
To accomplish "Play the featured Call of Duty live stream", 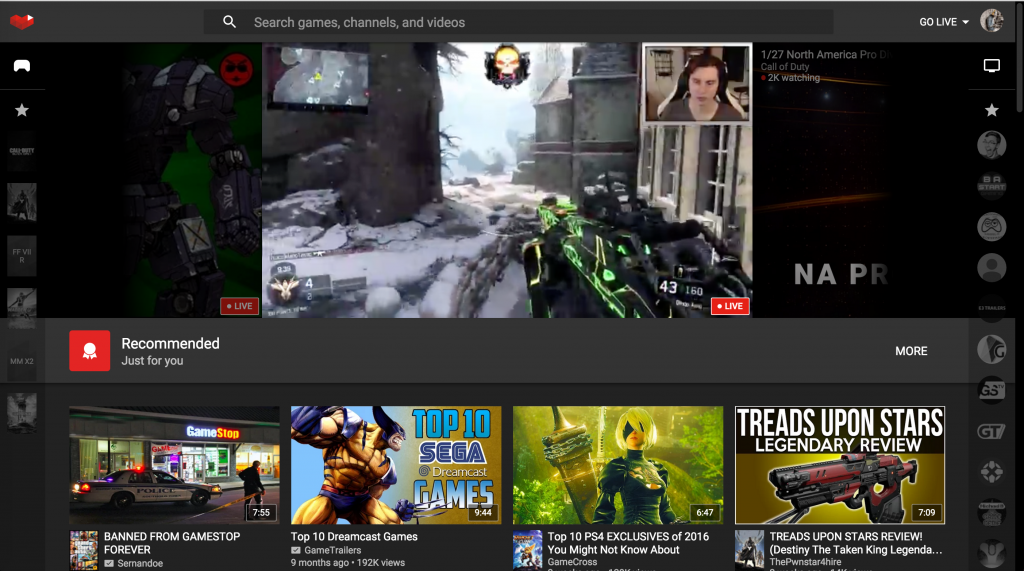I will tap(507, 180).
